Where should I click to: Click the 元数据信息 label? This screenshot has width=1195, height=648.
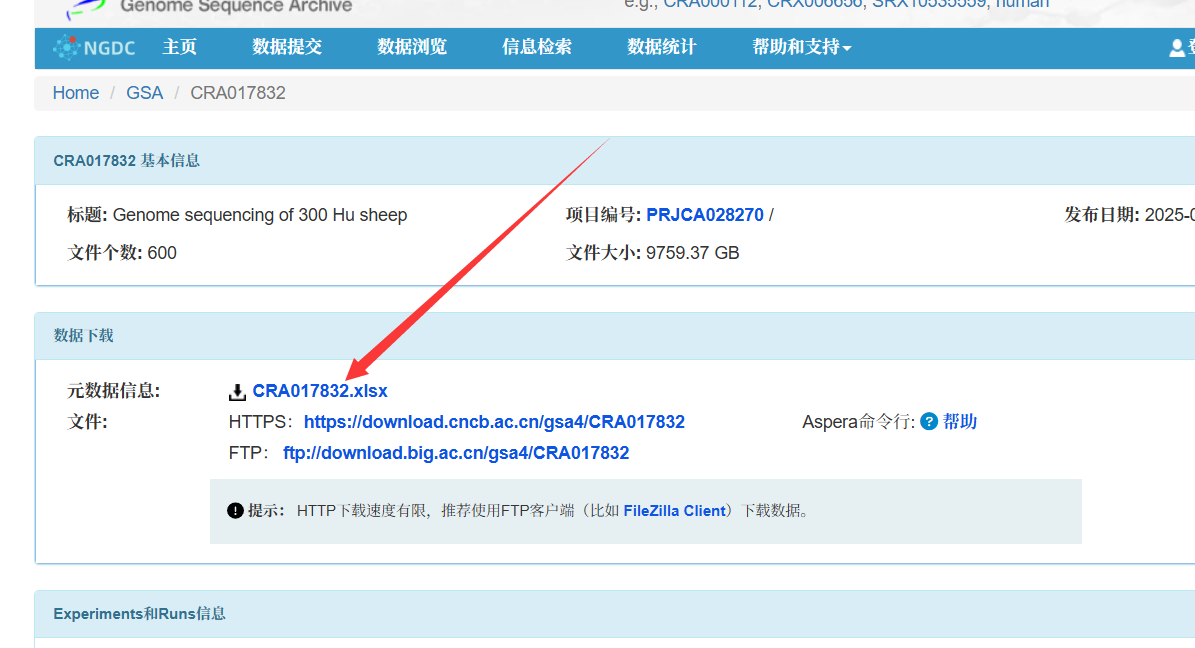pyautogui.click(x=114, y=391)
